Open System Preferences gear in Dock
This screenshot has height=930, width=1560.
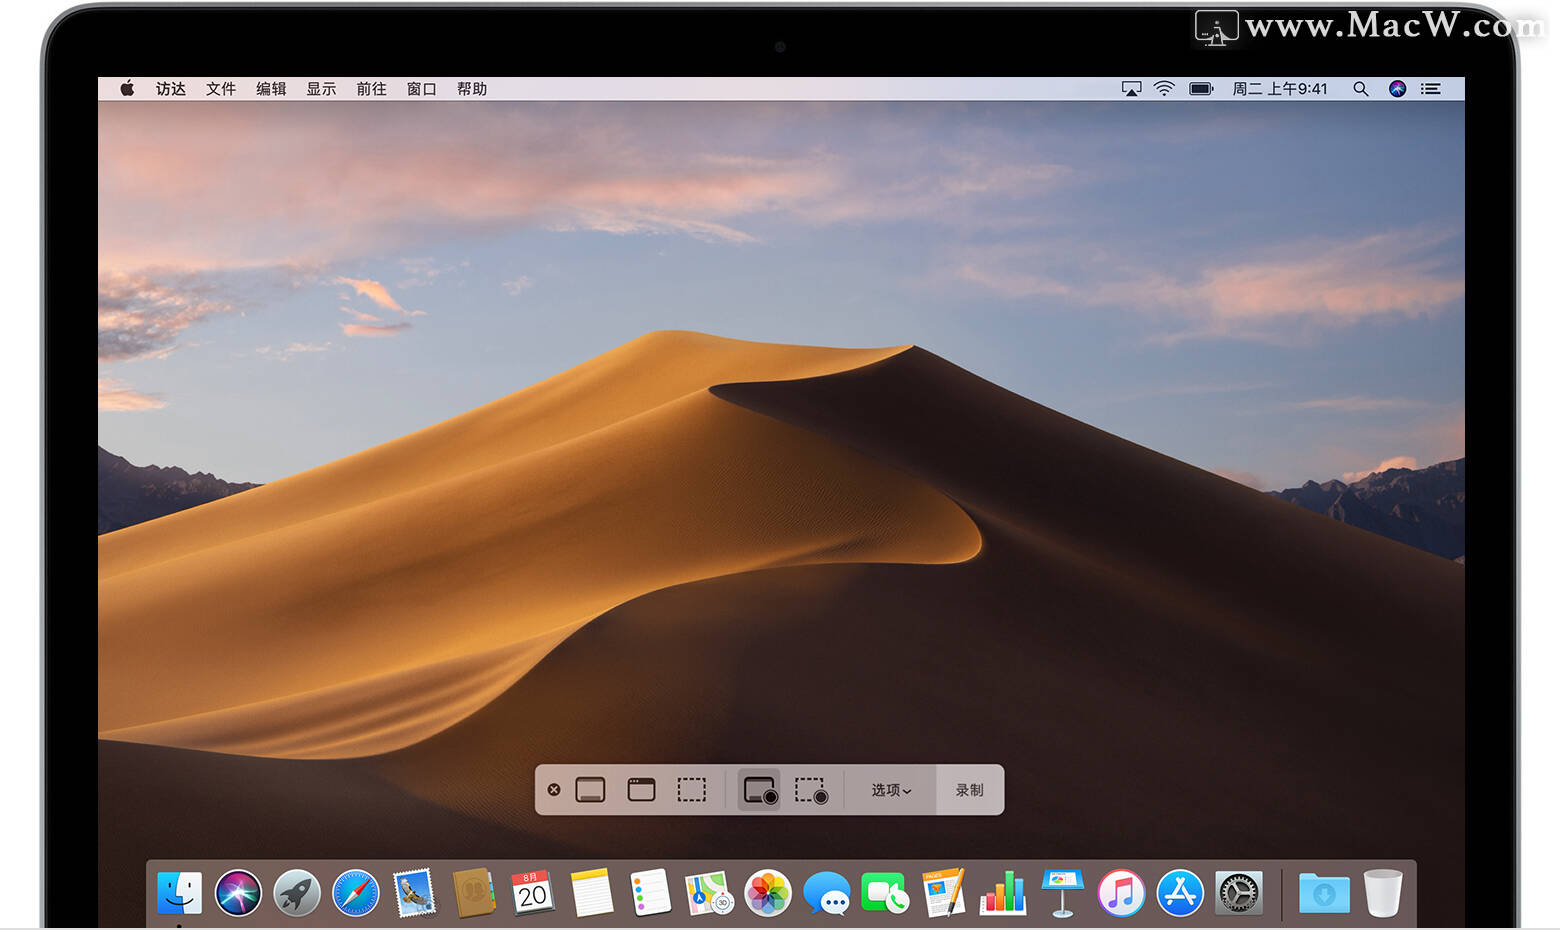[1239, 893]
